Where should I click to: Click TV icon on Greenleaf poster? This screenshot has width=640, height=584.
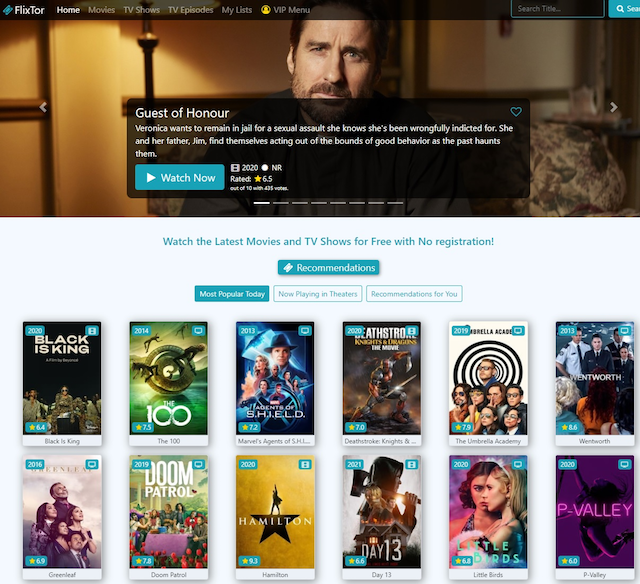tap(92, 464)
